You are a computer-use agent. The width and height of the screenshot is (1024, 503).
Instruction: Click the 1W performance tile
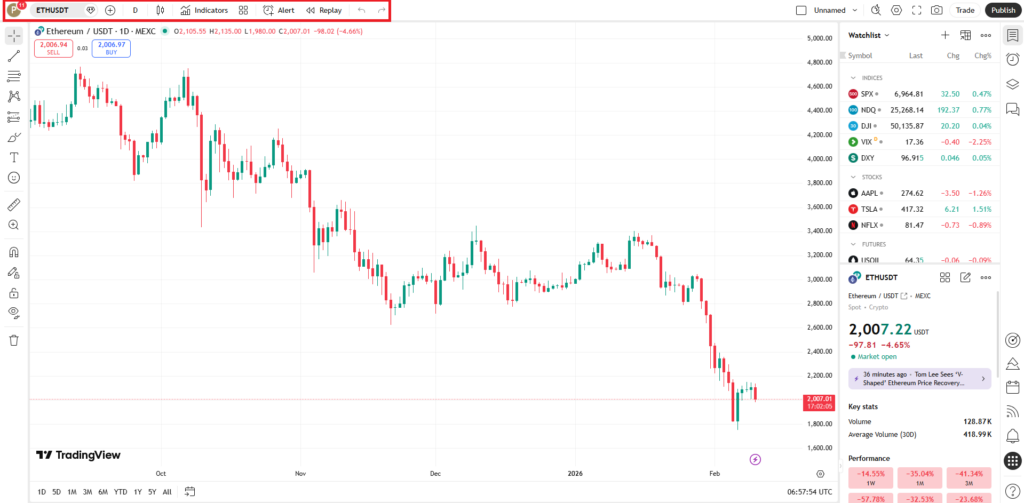tap(872, 476)
